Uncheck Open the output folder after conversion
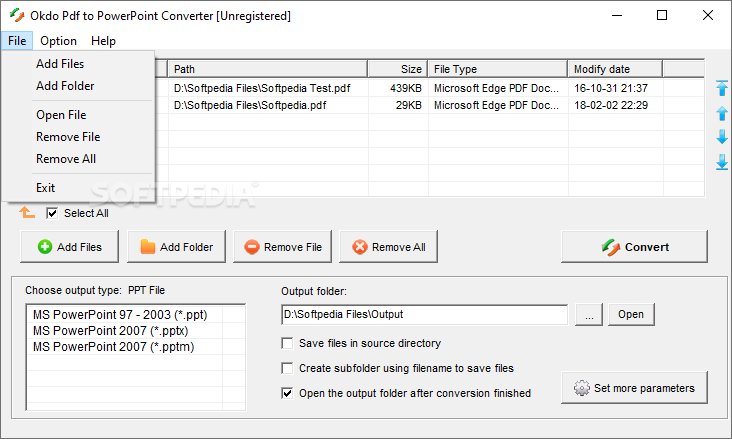 coord(287,393)
